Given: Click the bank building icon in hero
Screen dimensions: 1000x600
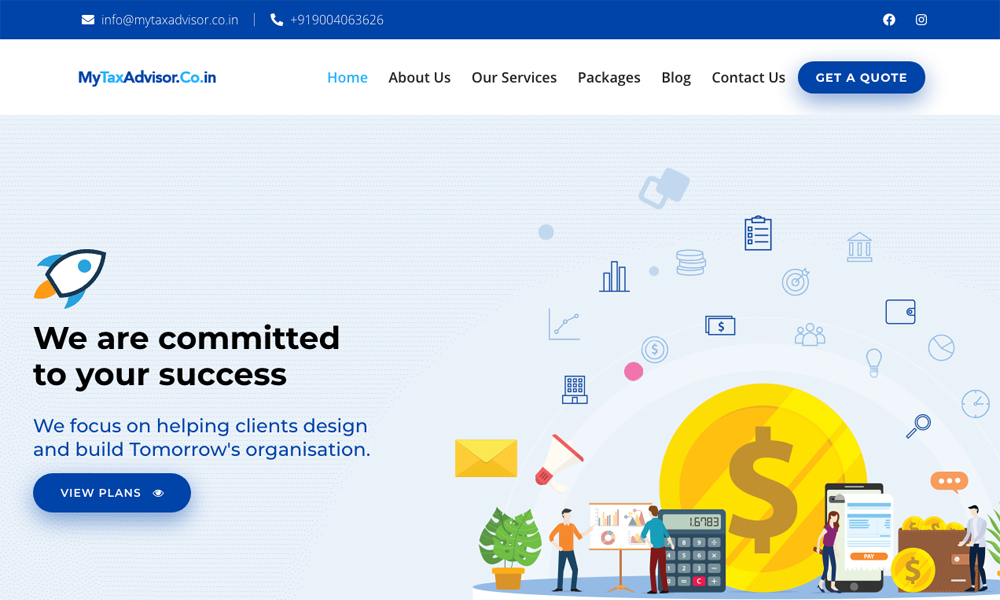Looking at the screenshot, I should click(x=859, y=247).
